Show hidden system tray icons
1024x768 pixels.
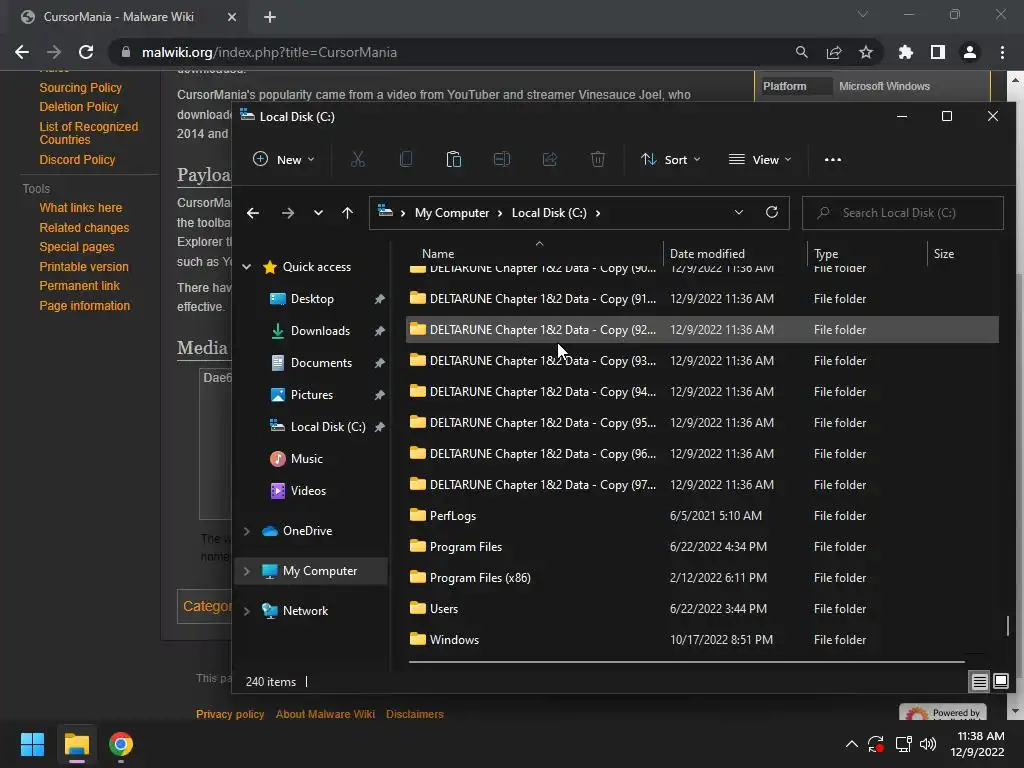(852, 744)
